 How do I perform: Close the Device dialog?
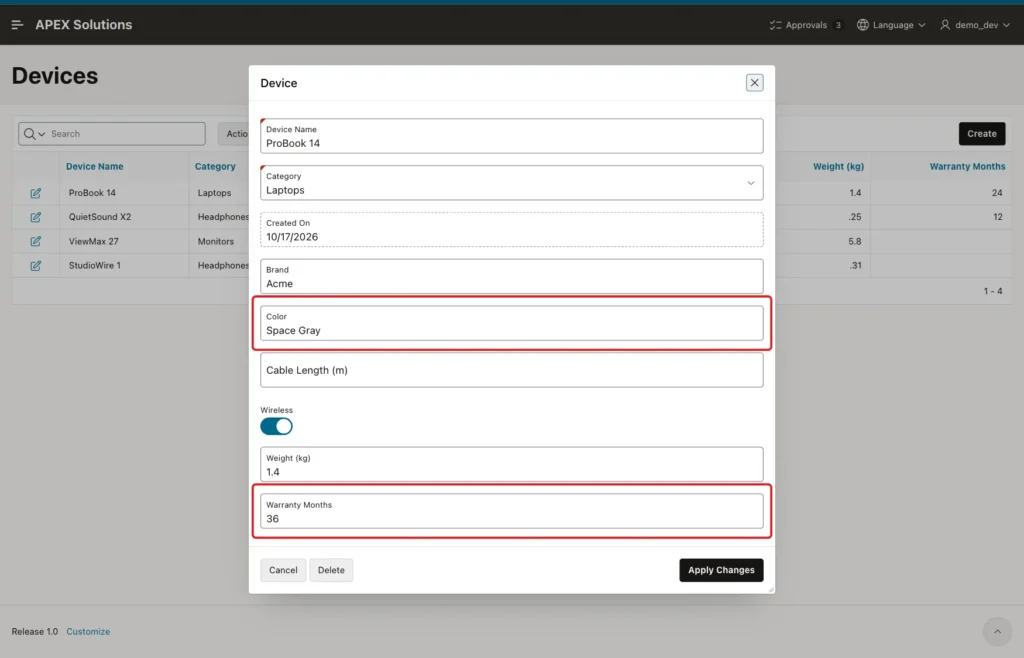[754, 83]
